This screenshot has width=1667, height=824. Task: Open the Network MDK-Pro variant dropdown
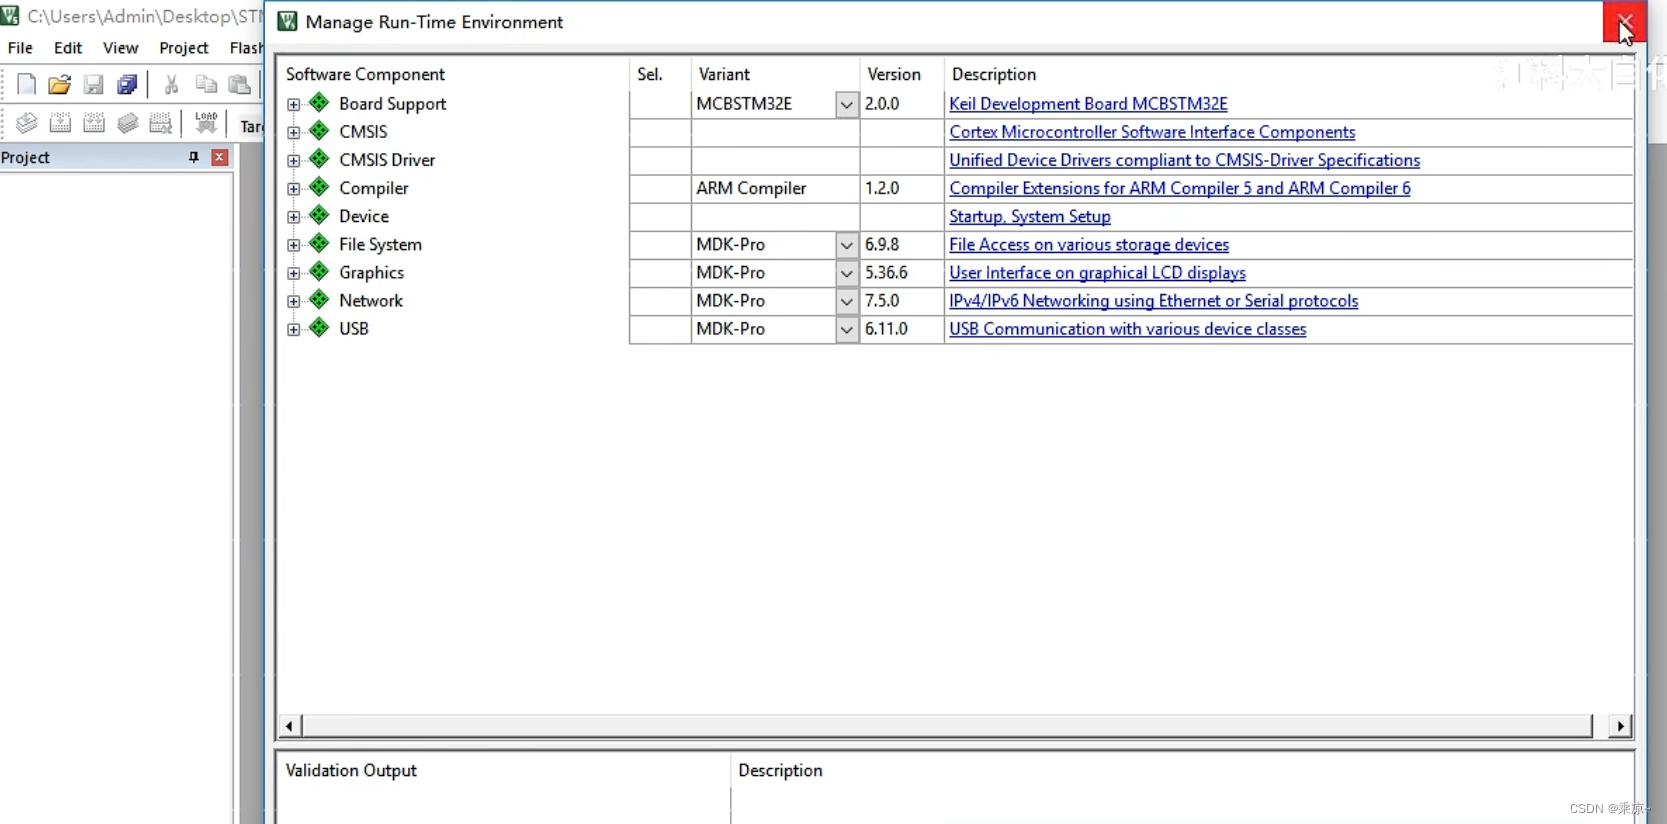click(846, 301)
